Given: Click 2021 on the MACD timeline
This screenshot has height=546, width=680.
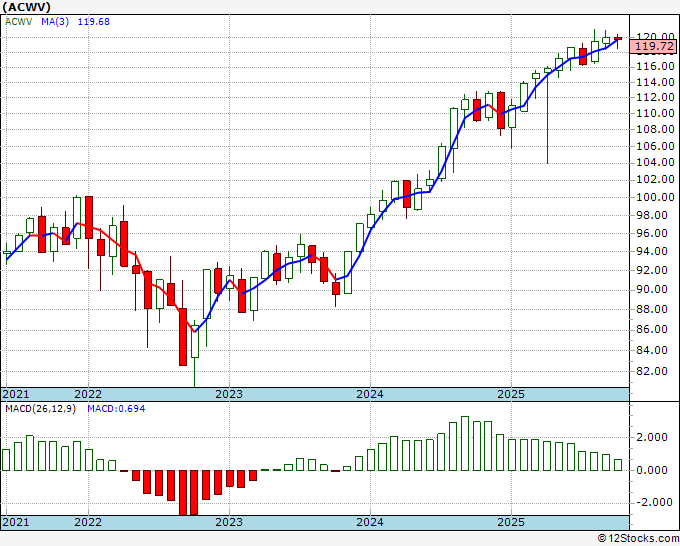Looking at the screenshot, I should 16,522.
